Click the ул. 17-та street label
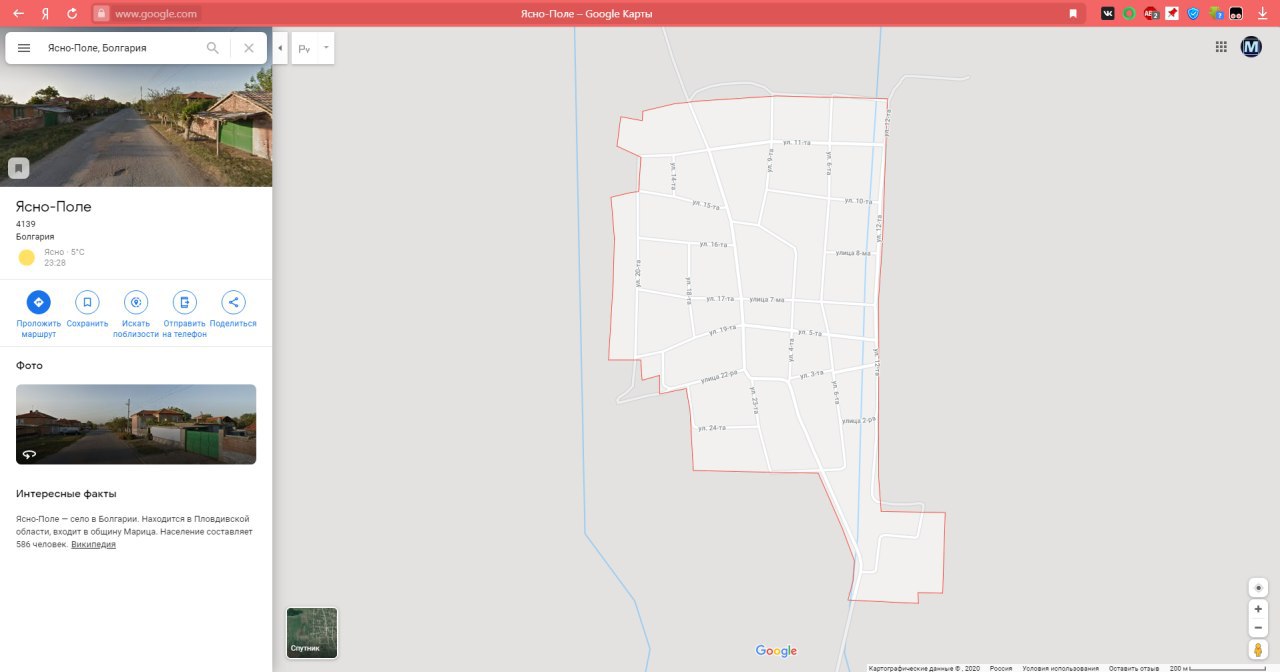 [720, 299]
